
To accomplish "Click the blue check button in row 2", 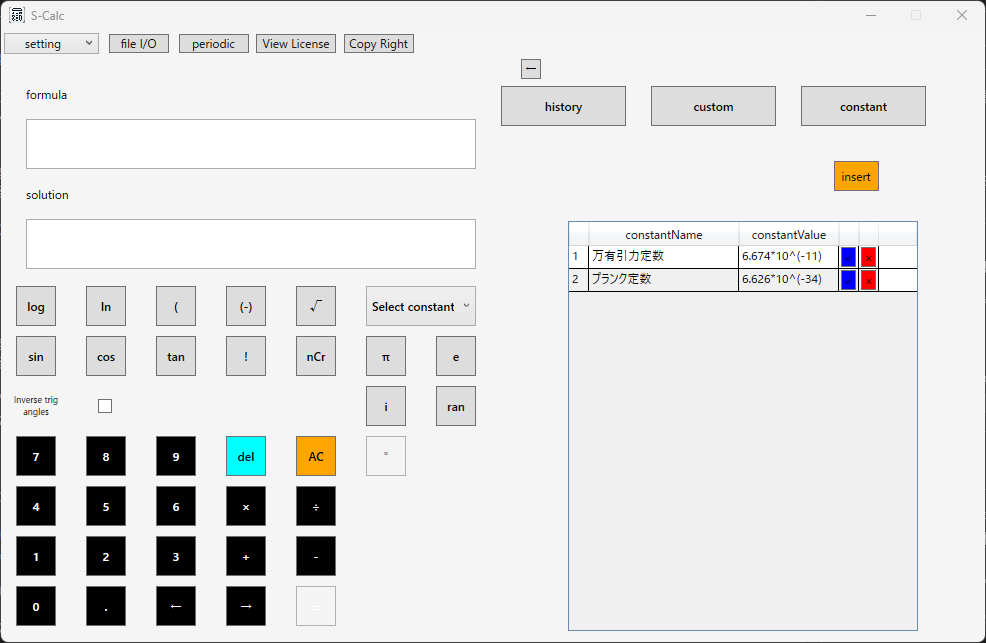I will pyautogui.click(x=848, y=280).
